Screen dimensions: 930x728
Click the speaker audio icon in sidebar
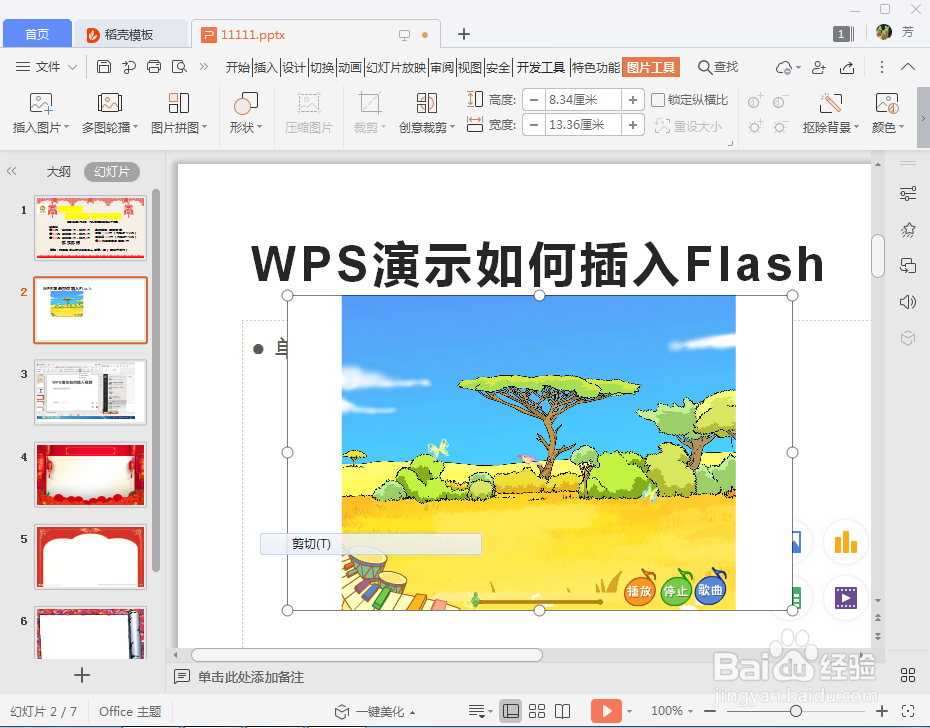908,302
